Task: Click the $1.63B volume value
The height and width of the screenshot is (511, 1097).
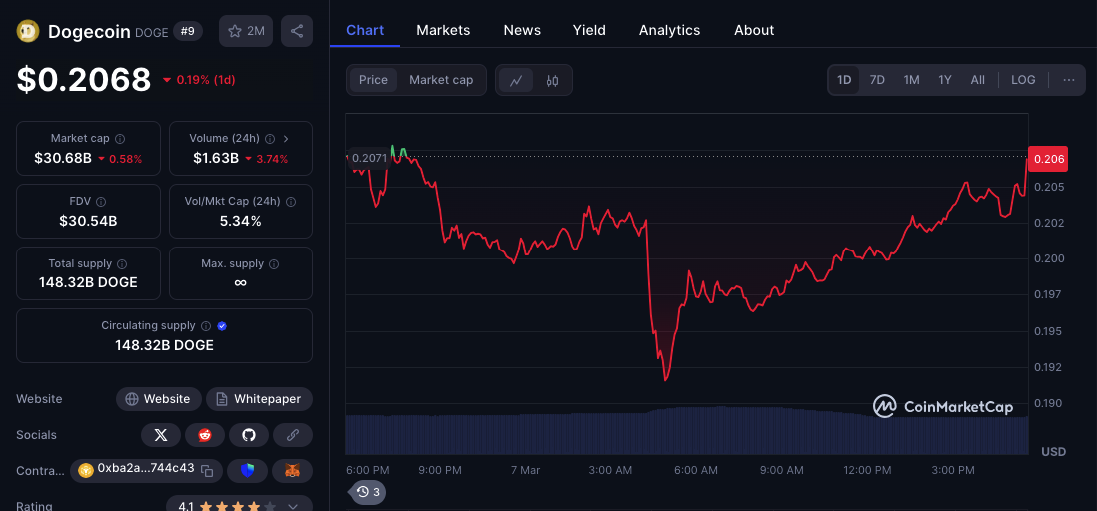Action: click(x=216, y=159)
